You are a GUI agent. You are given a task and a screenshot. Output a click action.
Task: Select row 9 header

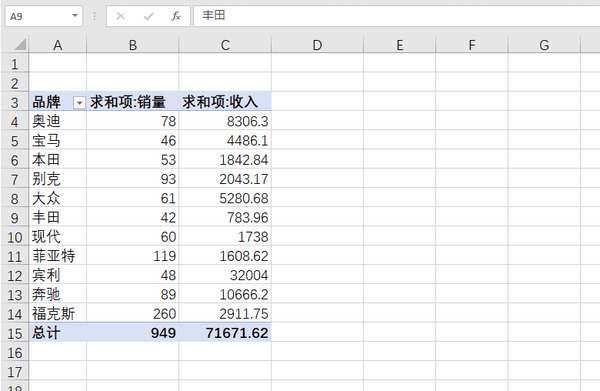[x=15, y=218]
